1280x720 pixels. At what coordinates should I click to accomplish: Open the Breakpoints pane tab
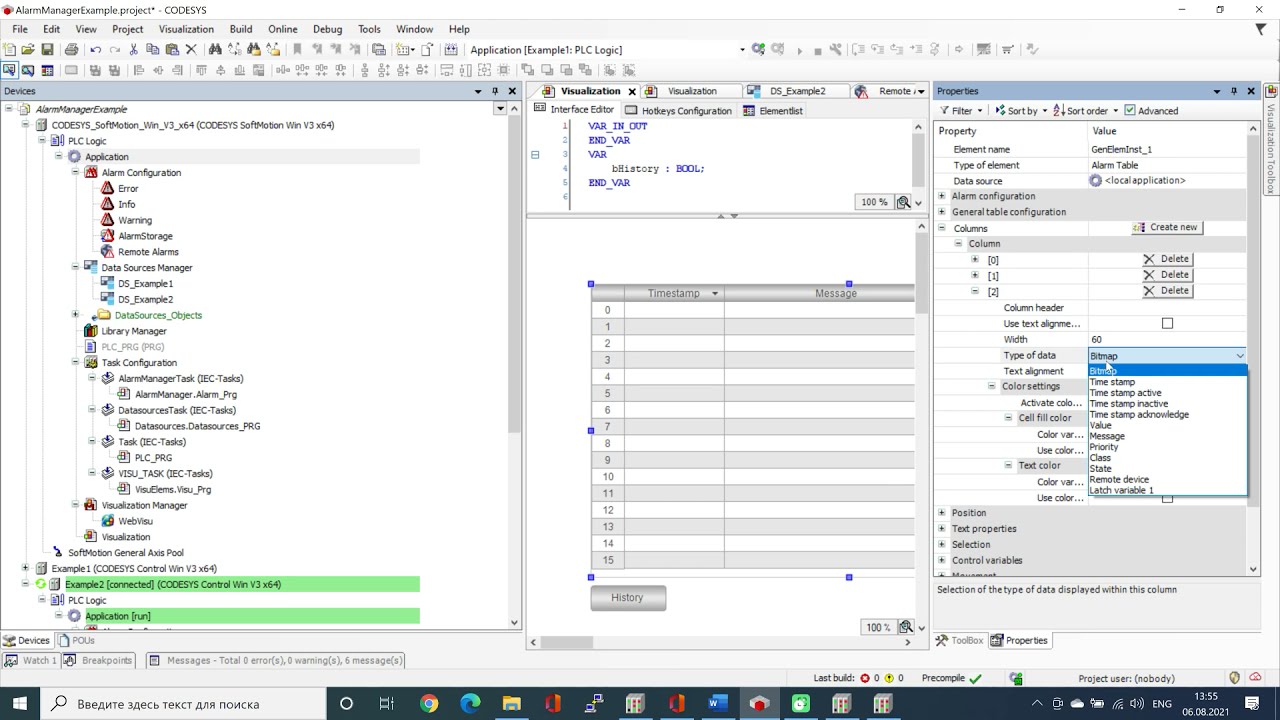(99, 660)
